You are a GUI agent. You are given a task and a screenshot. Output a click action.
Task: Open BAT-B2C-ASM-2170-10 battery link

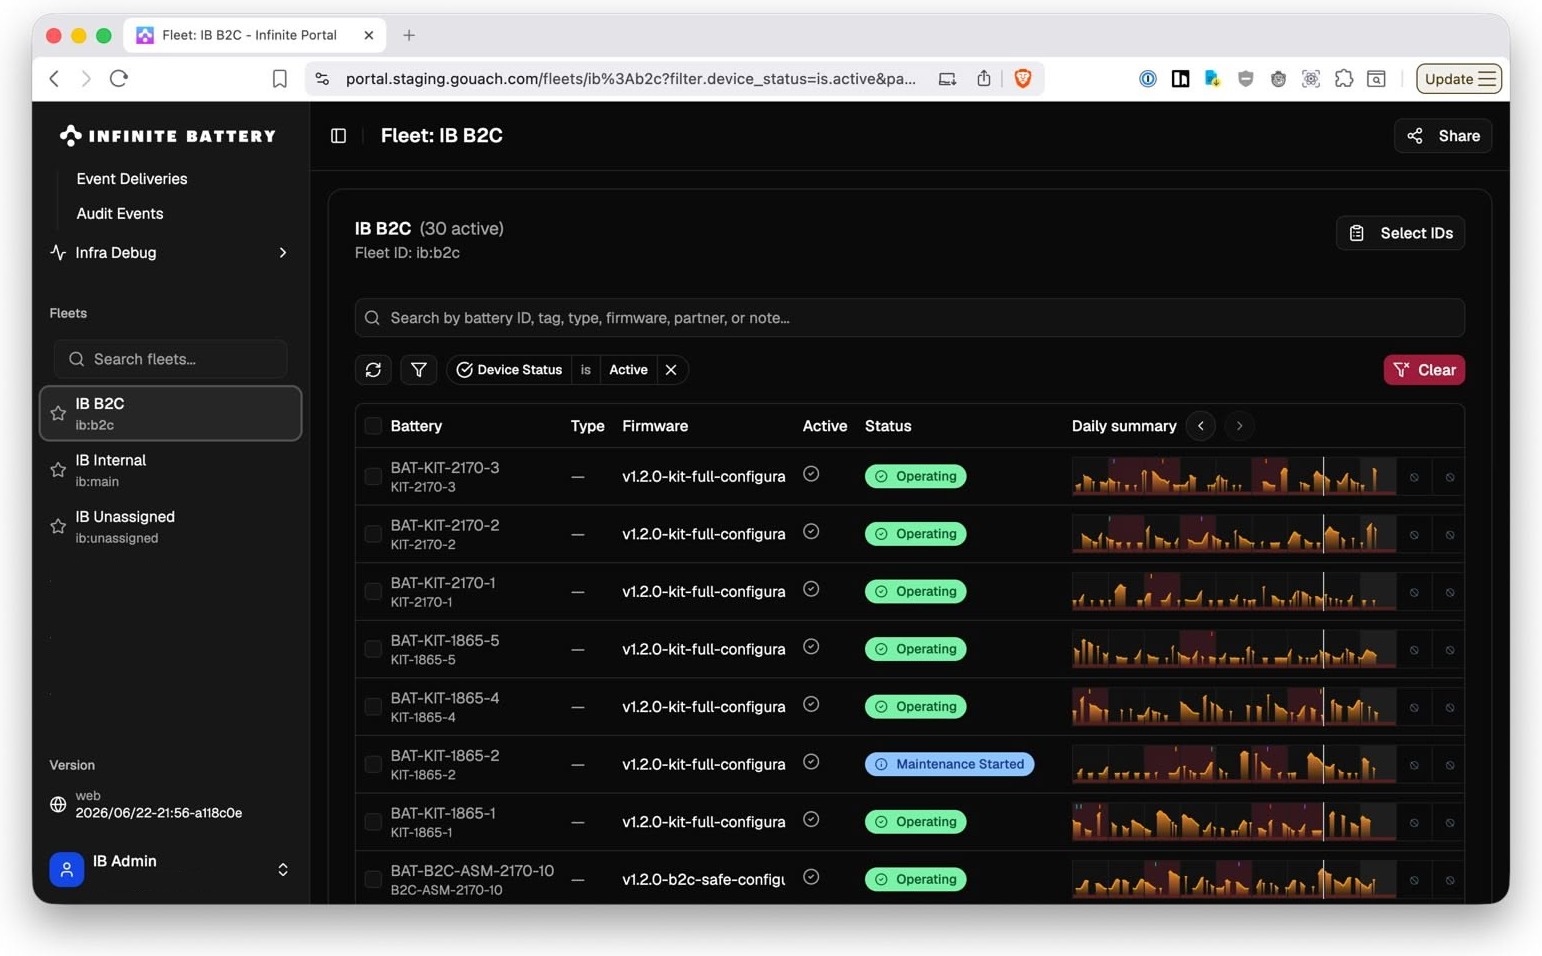[472, 871]
